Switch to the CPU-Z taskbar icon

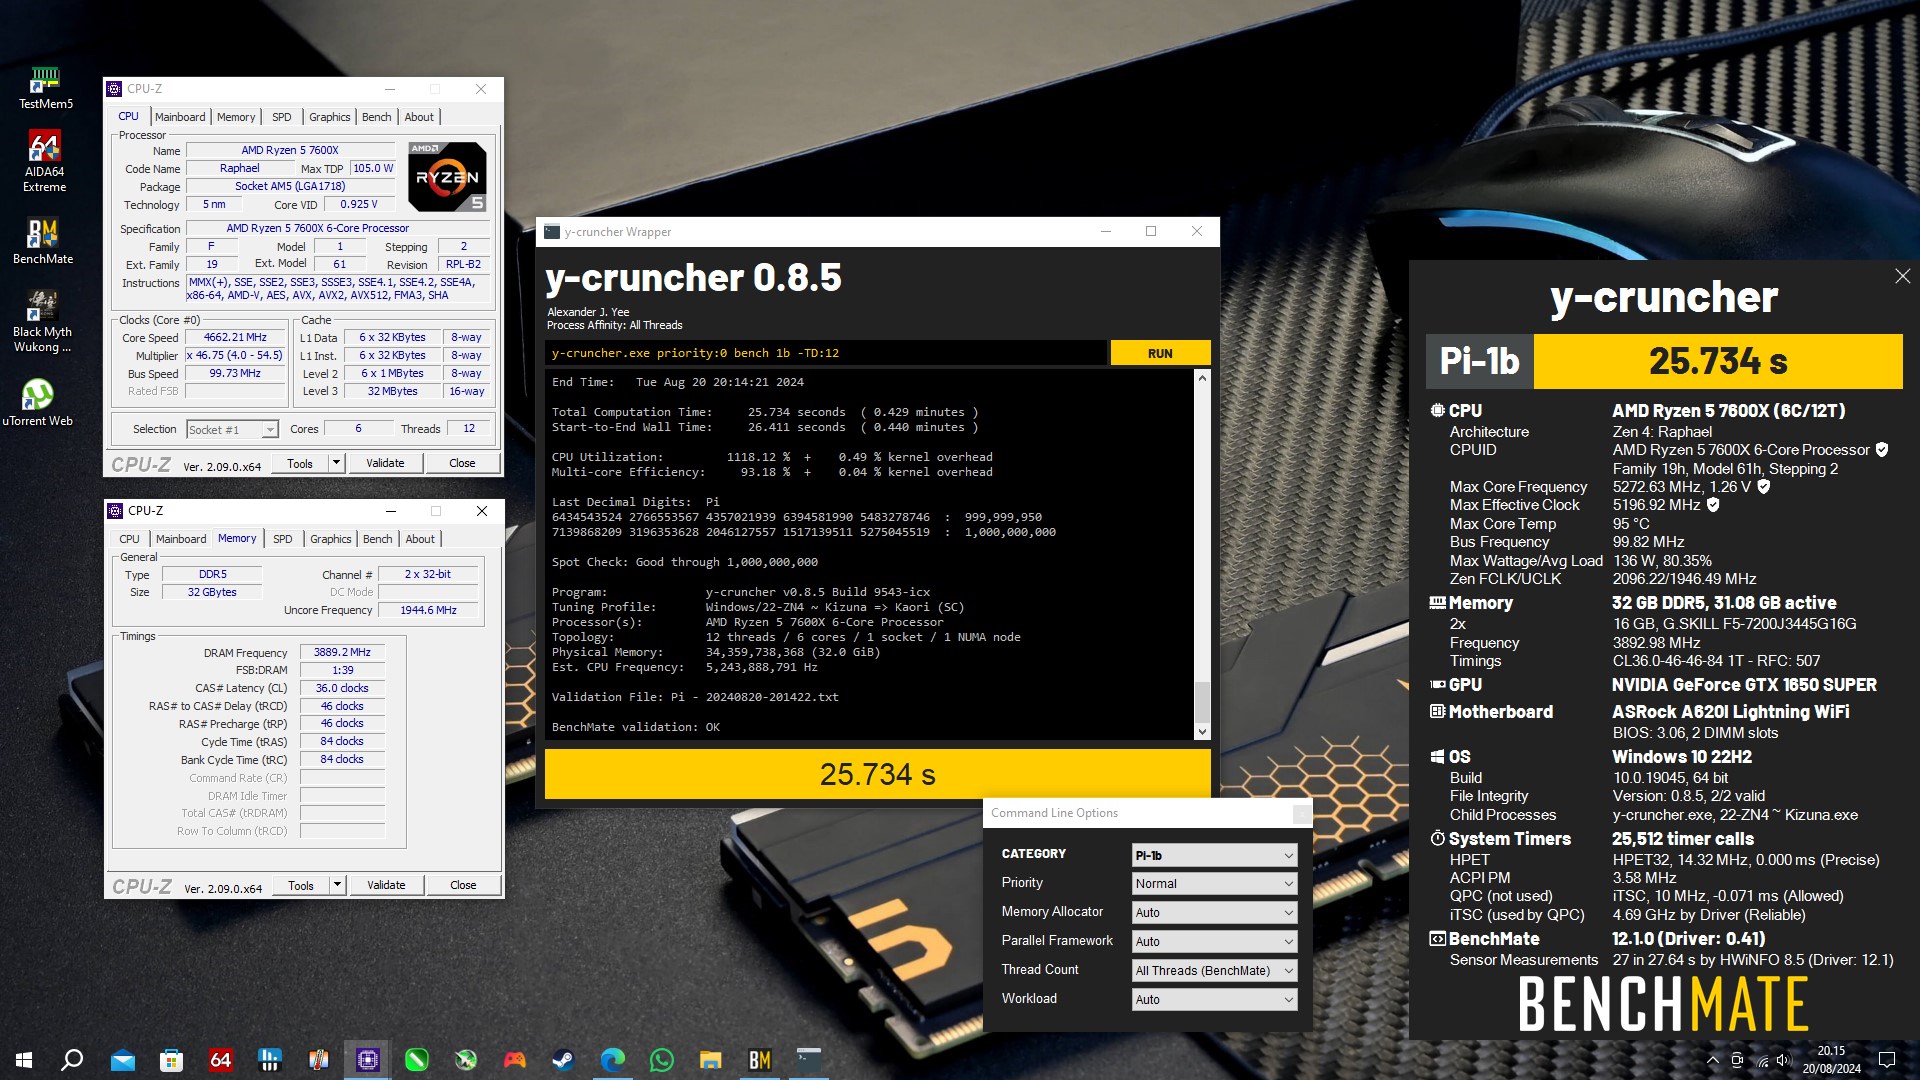[x=367, y=1060]
